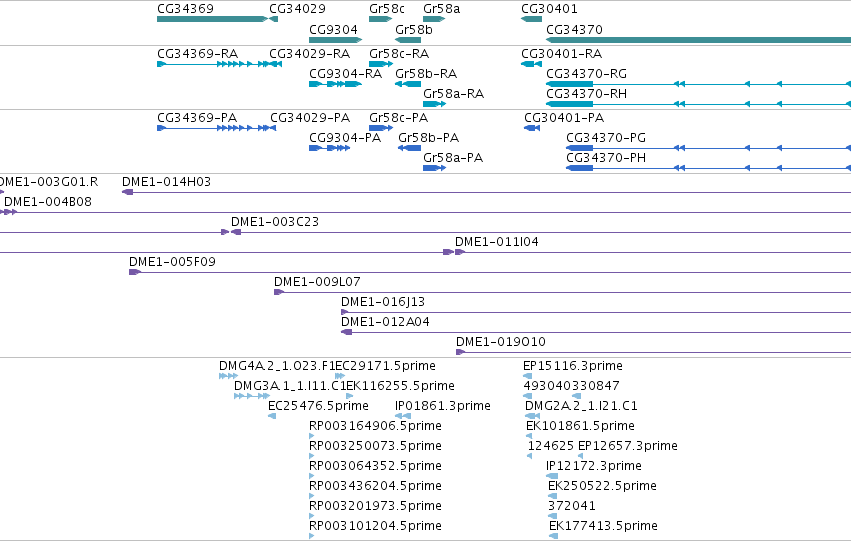Select the Gr58a-PA protein

434,168
